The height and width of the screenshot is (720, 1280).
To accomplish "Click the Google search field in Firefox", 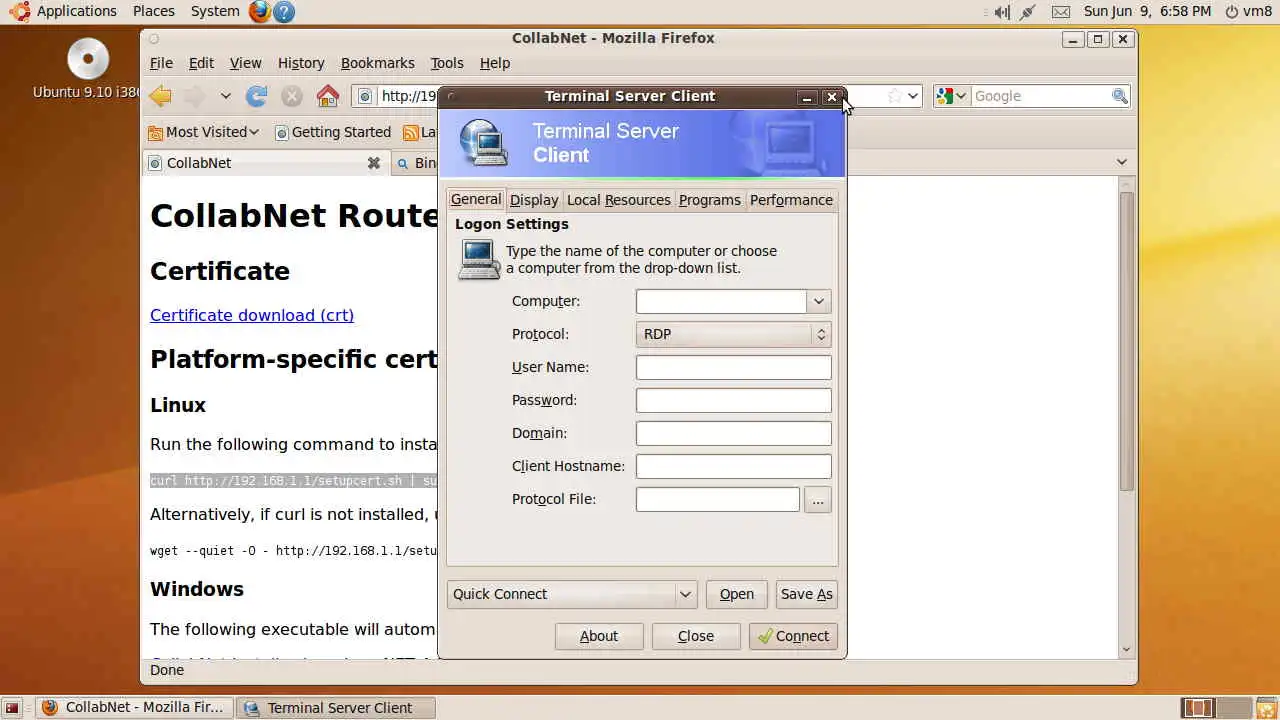I will [x=1040, y=96].
